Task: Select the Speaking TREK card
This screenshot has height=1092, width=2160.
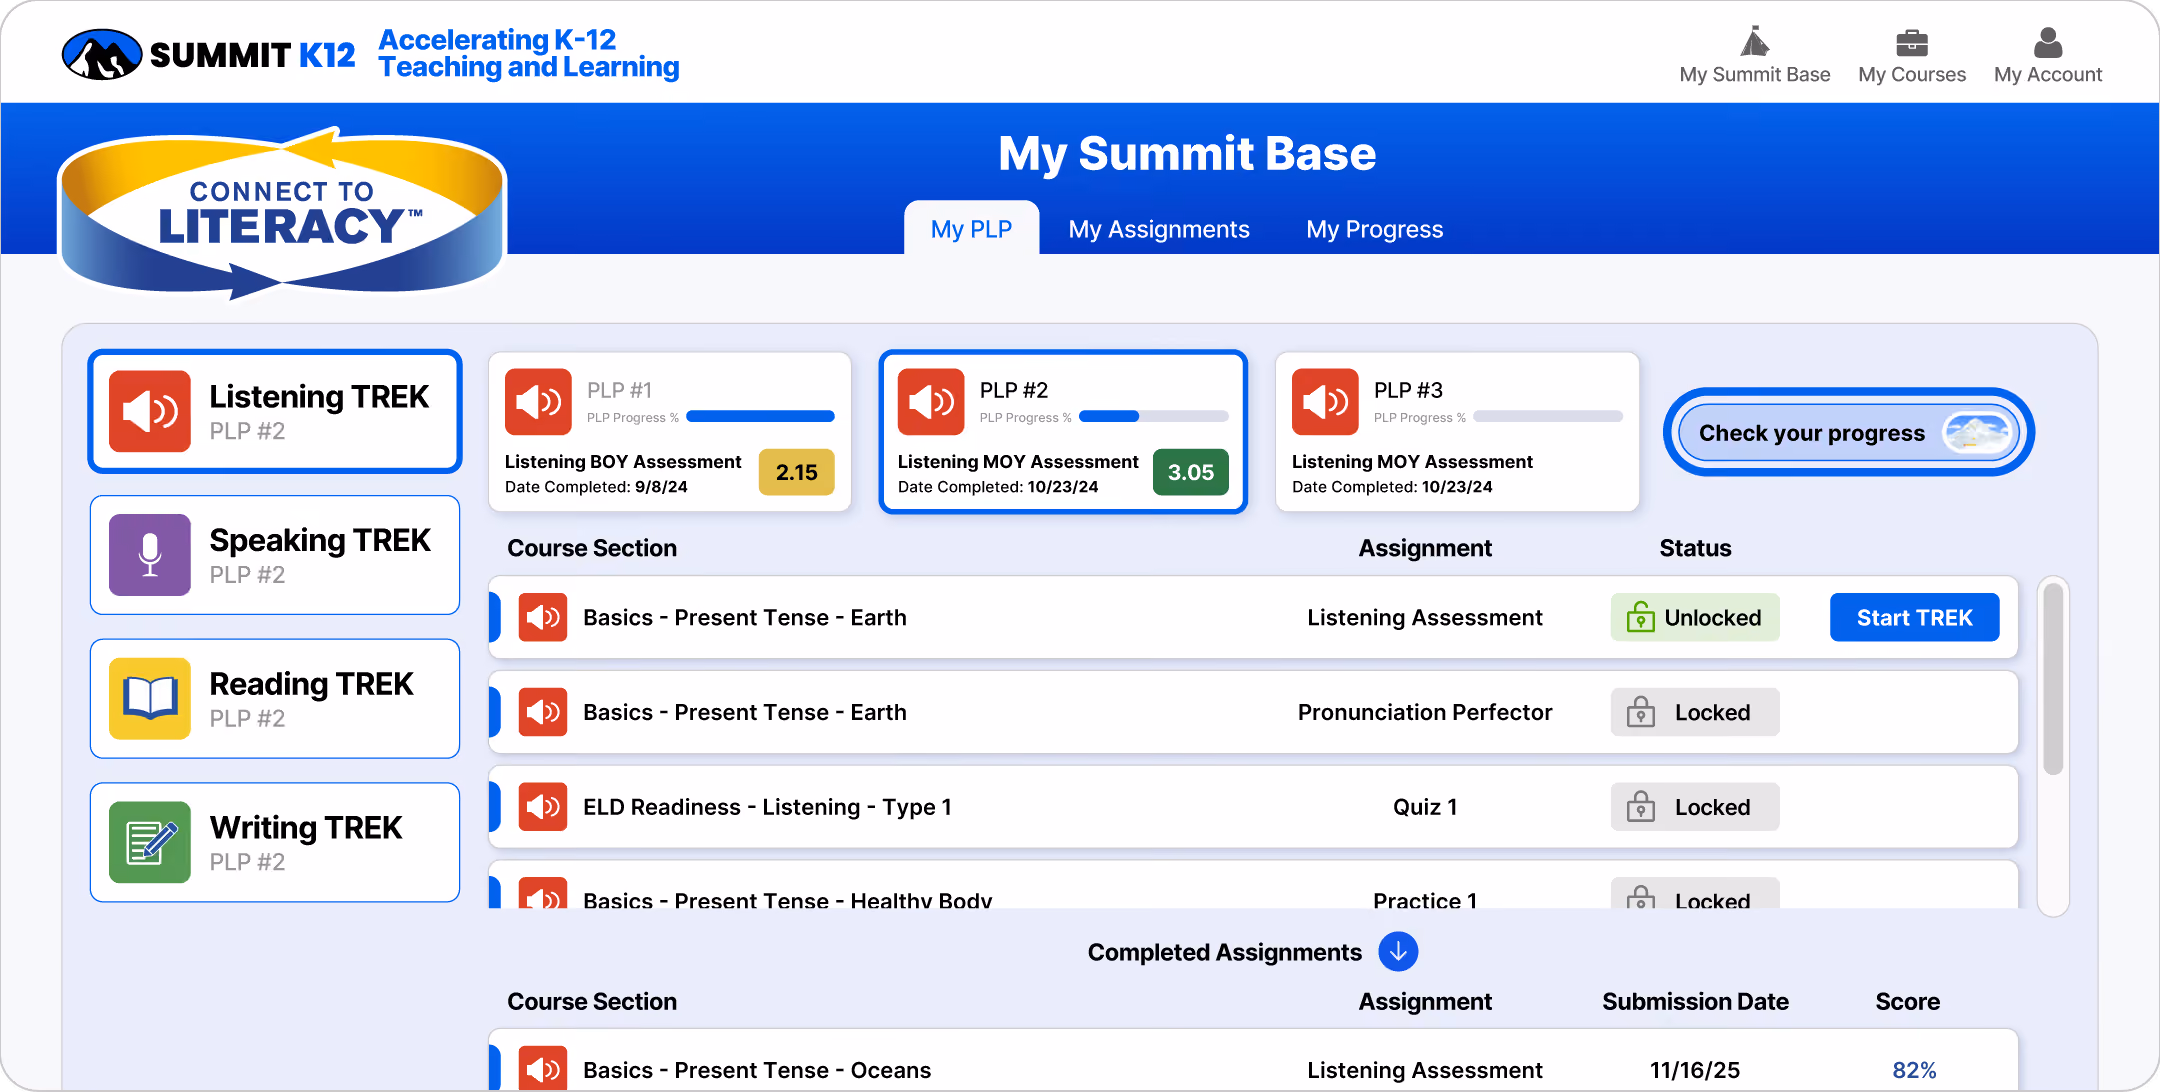Action: 275,555
